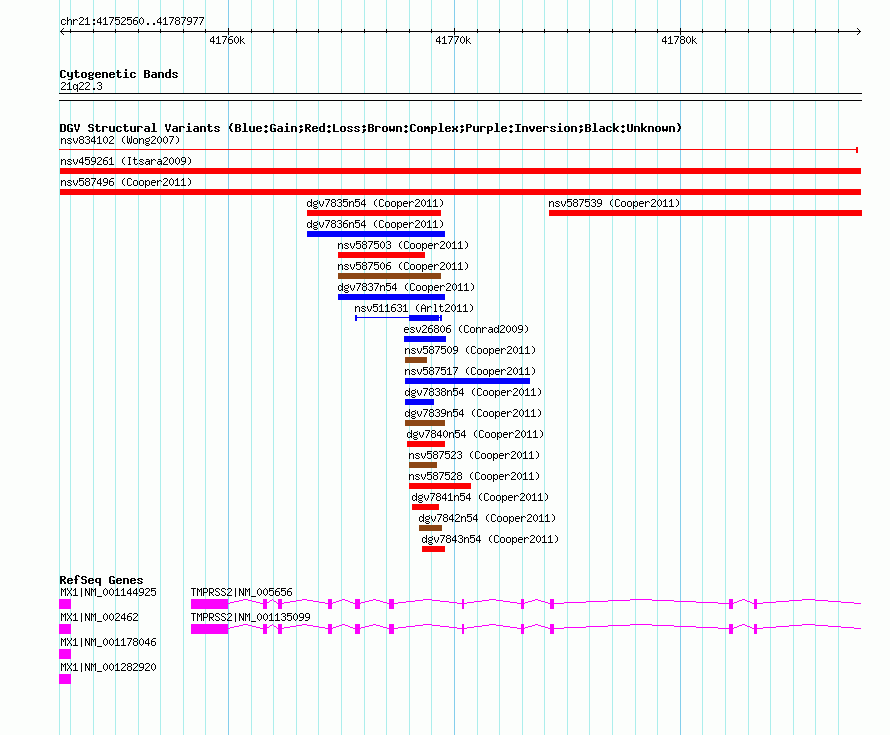Select the 21q22.3 band label
This screenshot has height=735, width=890.
point(81,86)
